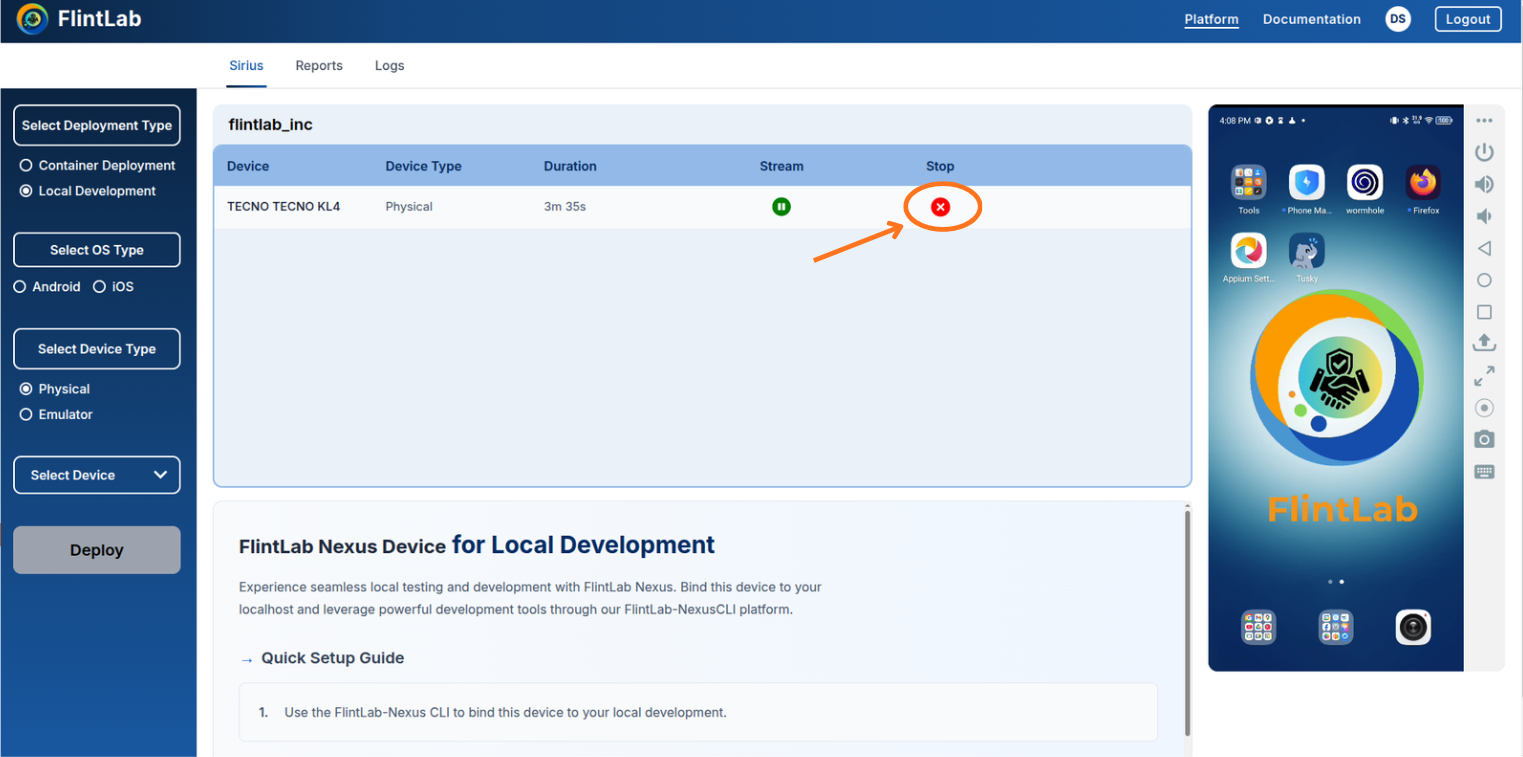
Task: Switch to the Sirius tab
Action: coord(246,66)
